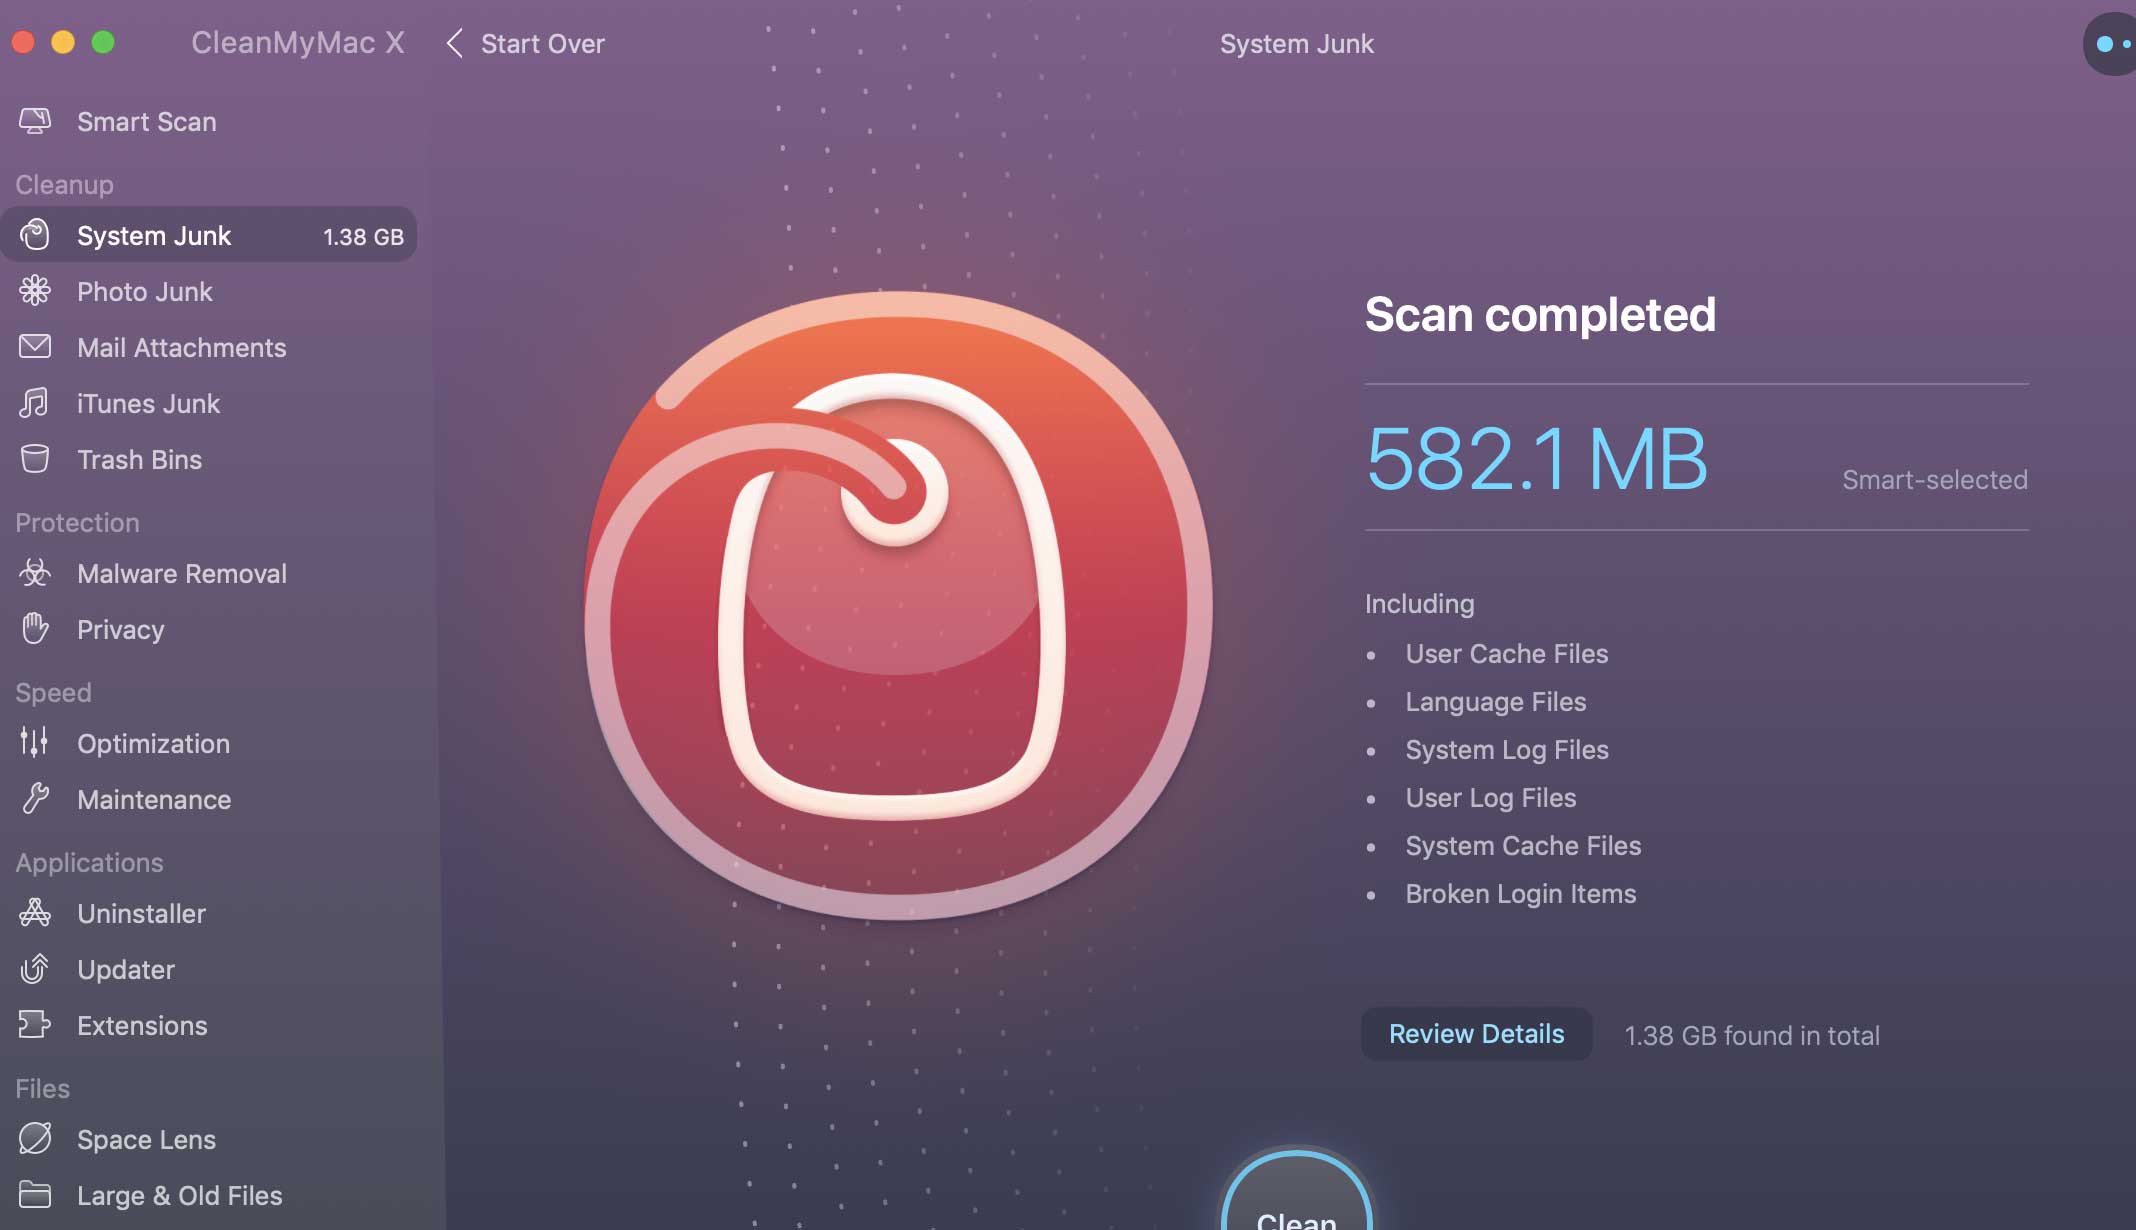Click the Smart-selected label

coord(1935,479)
